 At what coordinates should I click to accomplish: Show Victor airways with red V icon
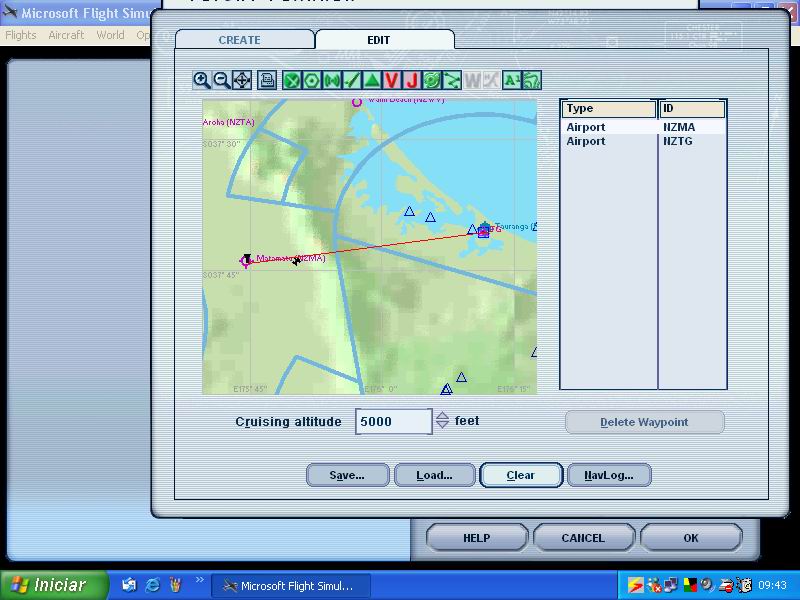click(x=391, y=80)
